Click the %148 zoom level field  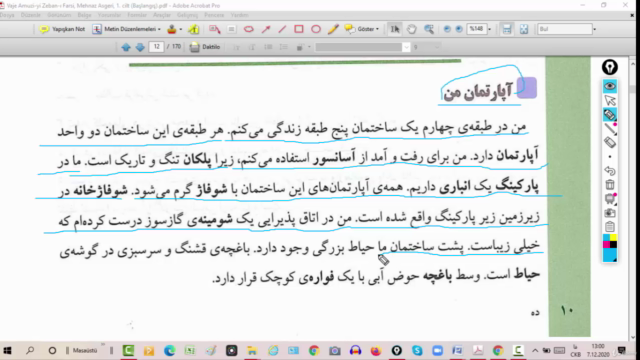coord(477,29)
